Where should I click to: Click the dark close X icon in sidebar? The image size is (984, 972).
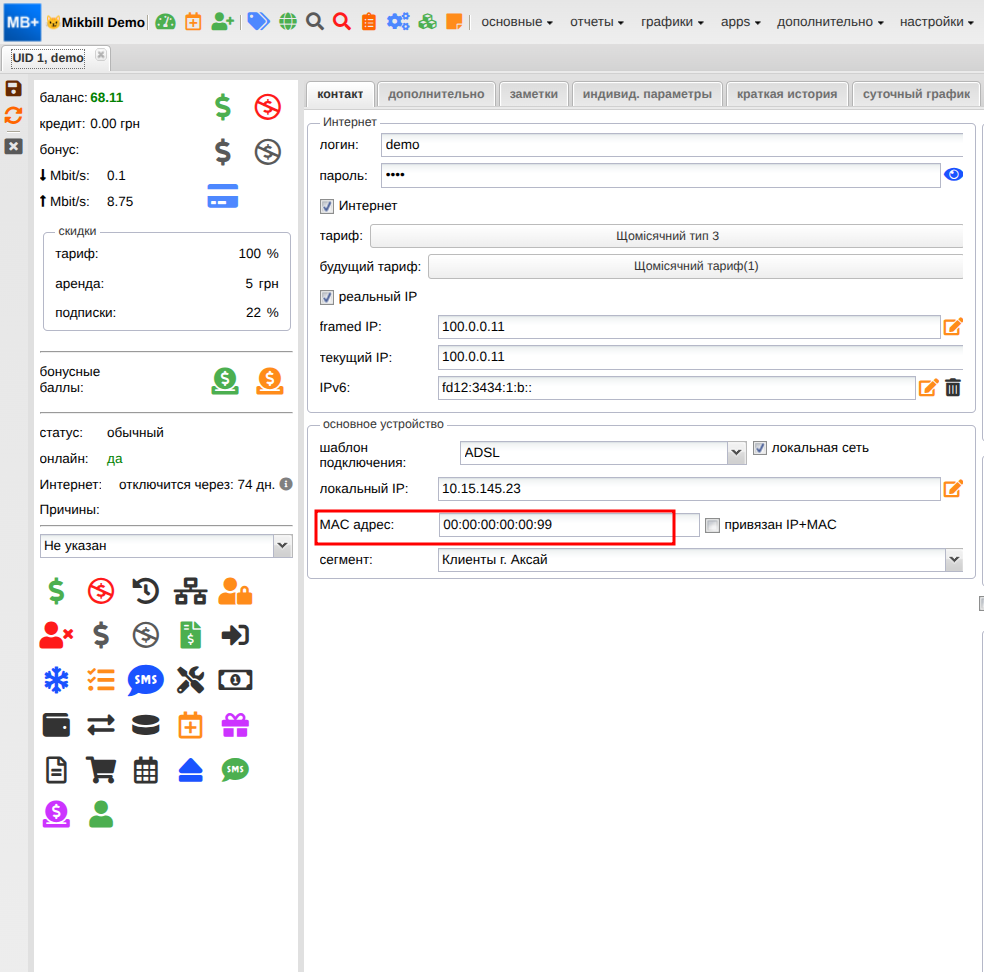[14, 146]
